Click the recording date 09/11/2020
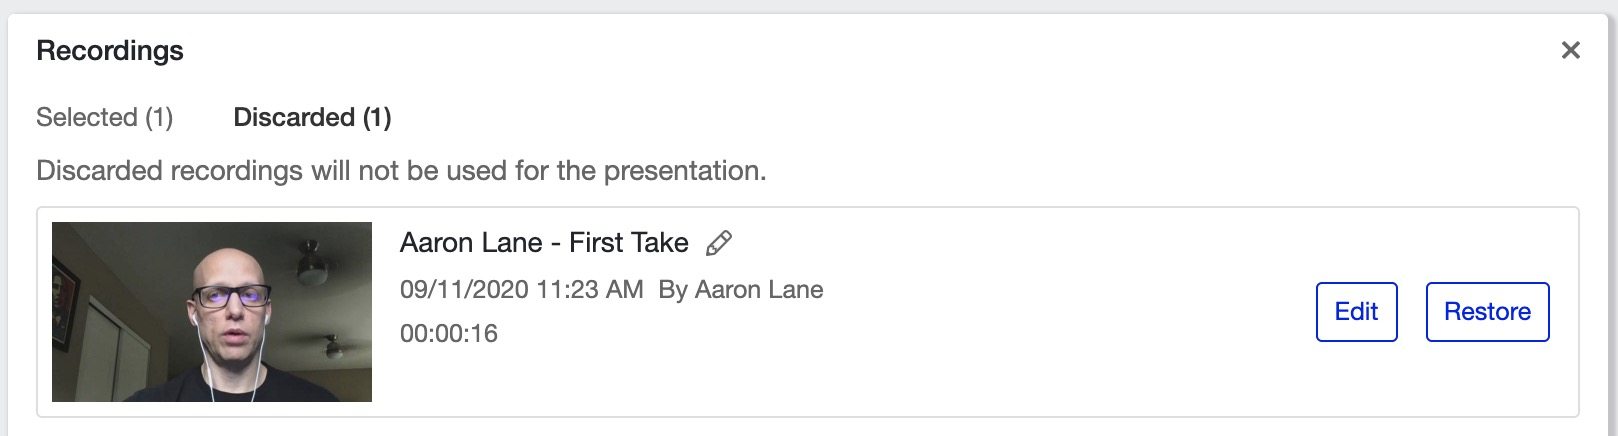This screenshot has height=436, width=1618. [464, 290]
